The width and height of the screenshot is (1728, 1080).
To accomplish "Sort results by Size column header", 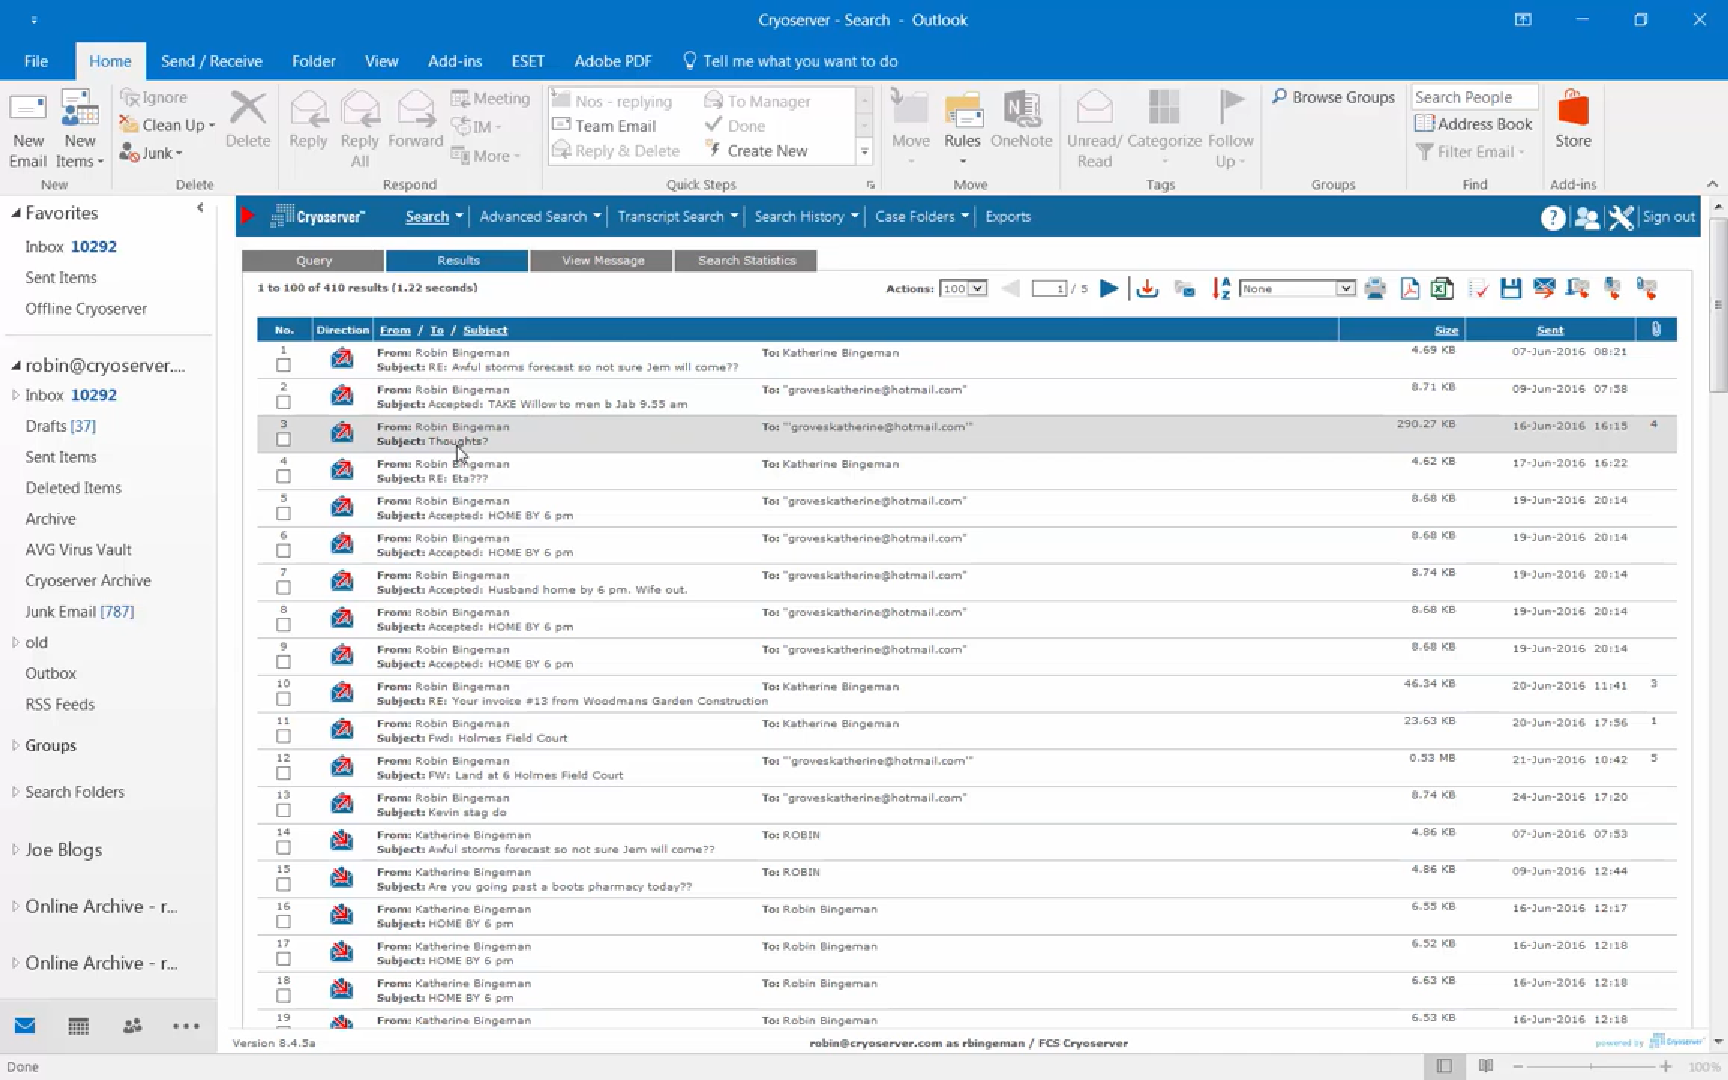I will coord(1446,330).
